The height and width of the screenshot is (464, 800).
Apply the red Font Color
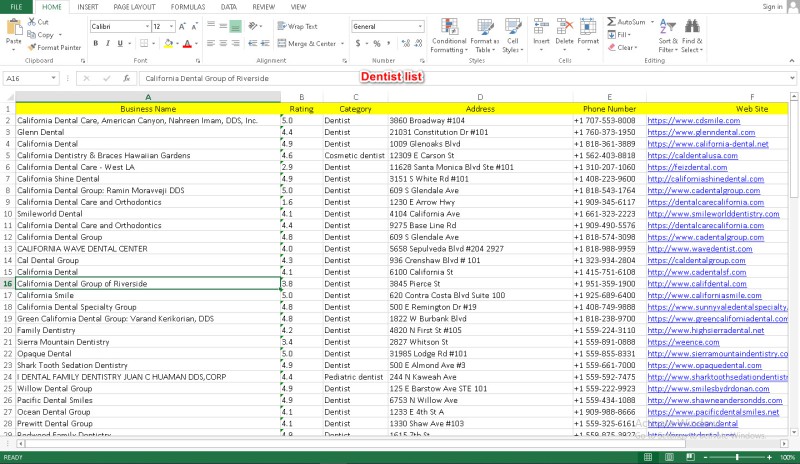point(187,44)
